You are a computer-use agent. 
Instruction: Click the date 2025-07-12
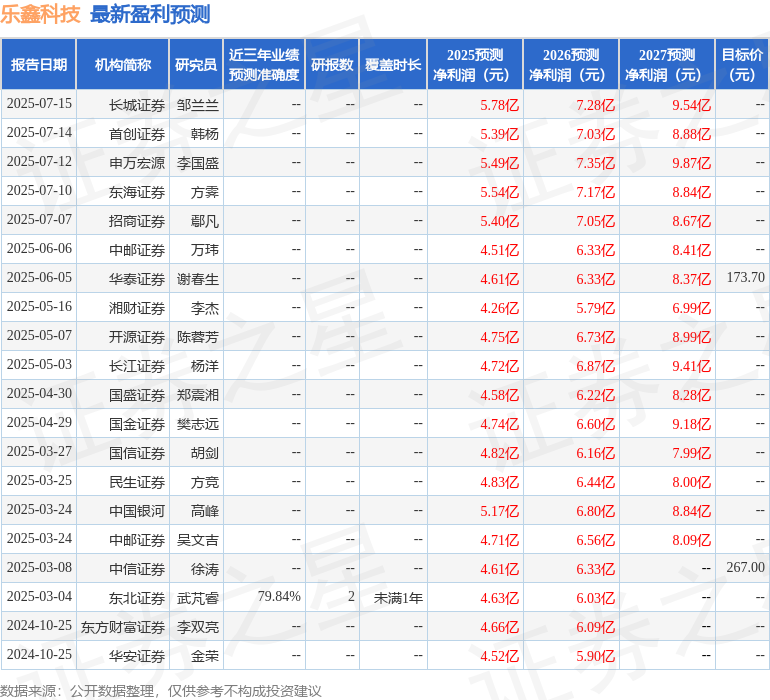click(39, 162)
